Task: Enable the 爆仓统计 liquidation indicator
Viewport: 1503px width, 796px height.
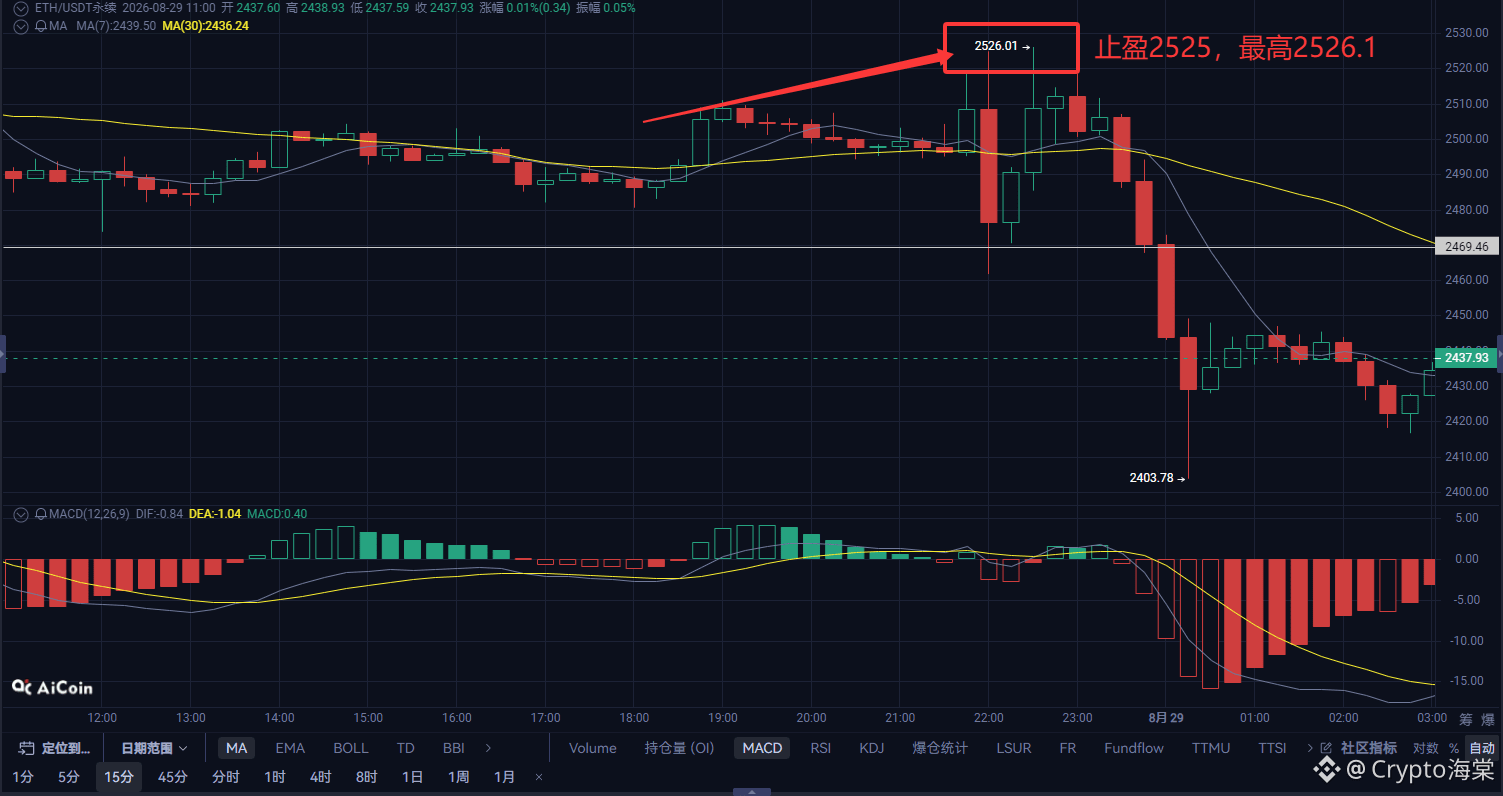Action: 940,748
